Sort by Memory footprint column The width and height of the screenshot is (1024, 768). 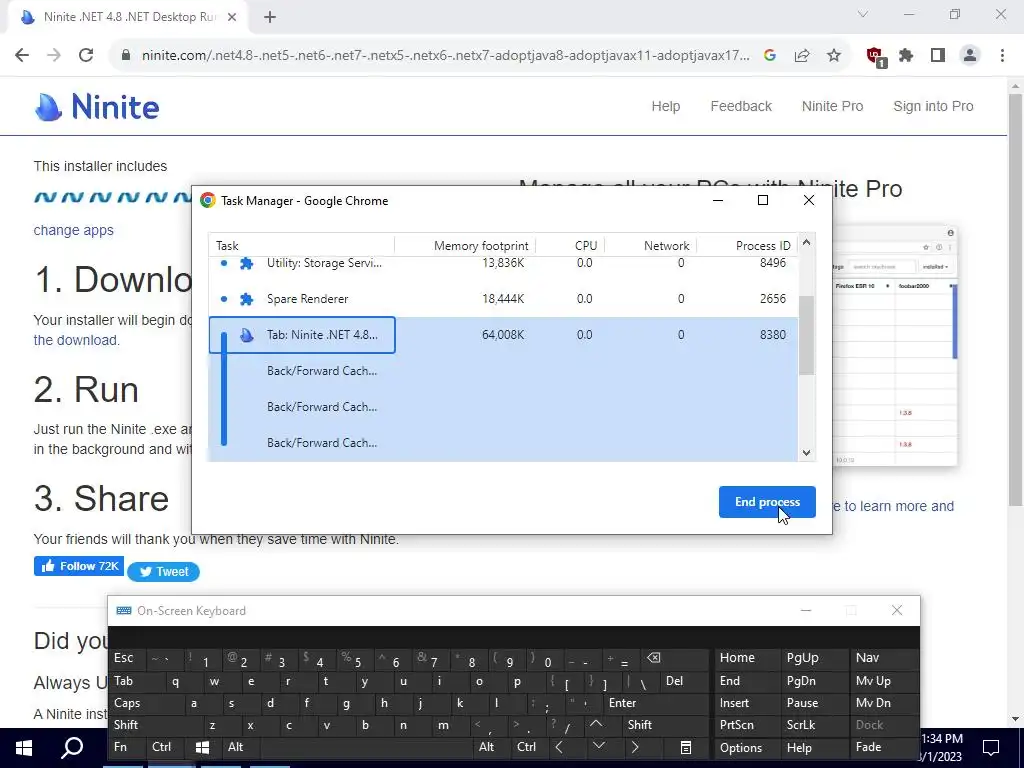465,246
